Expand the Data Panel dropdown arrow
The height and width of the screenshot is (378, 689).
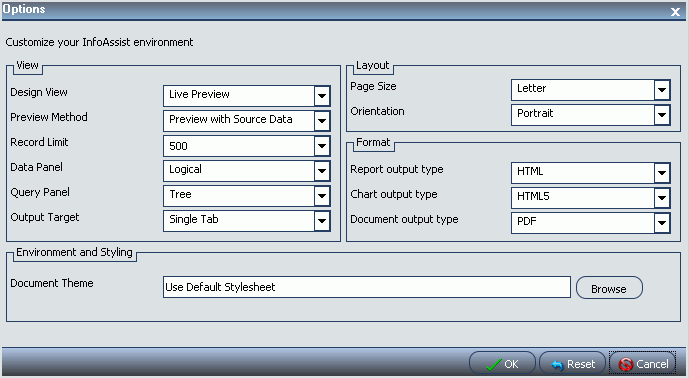322,171
